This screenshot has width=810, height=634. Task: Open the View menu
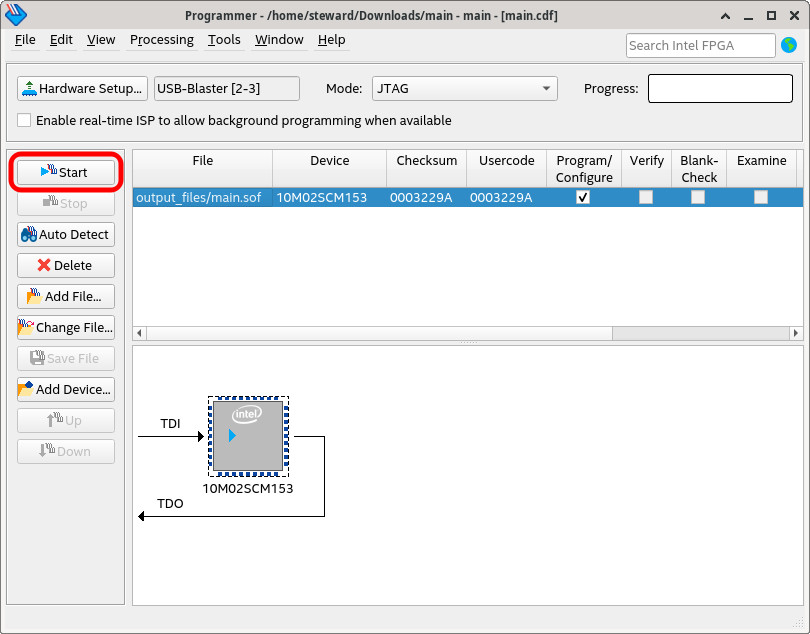[101, 40]
